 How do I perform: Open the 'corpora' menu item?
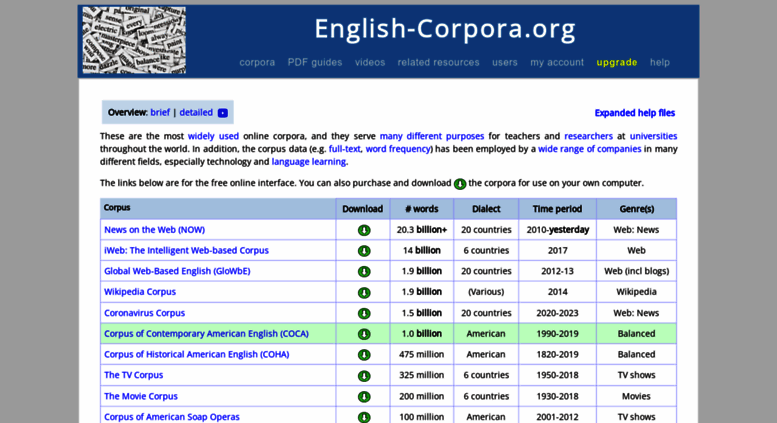[x=257, y=62]
